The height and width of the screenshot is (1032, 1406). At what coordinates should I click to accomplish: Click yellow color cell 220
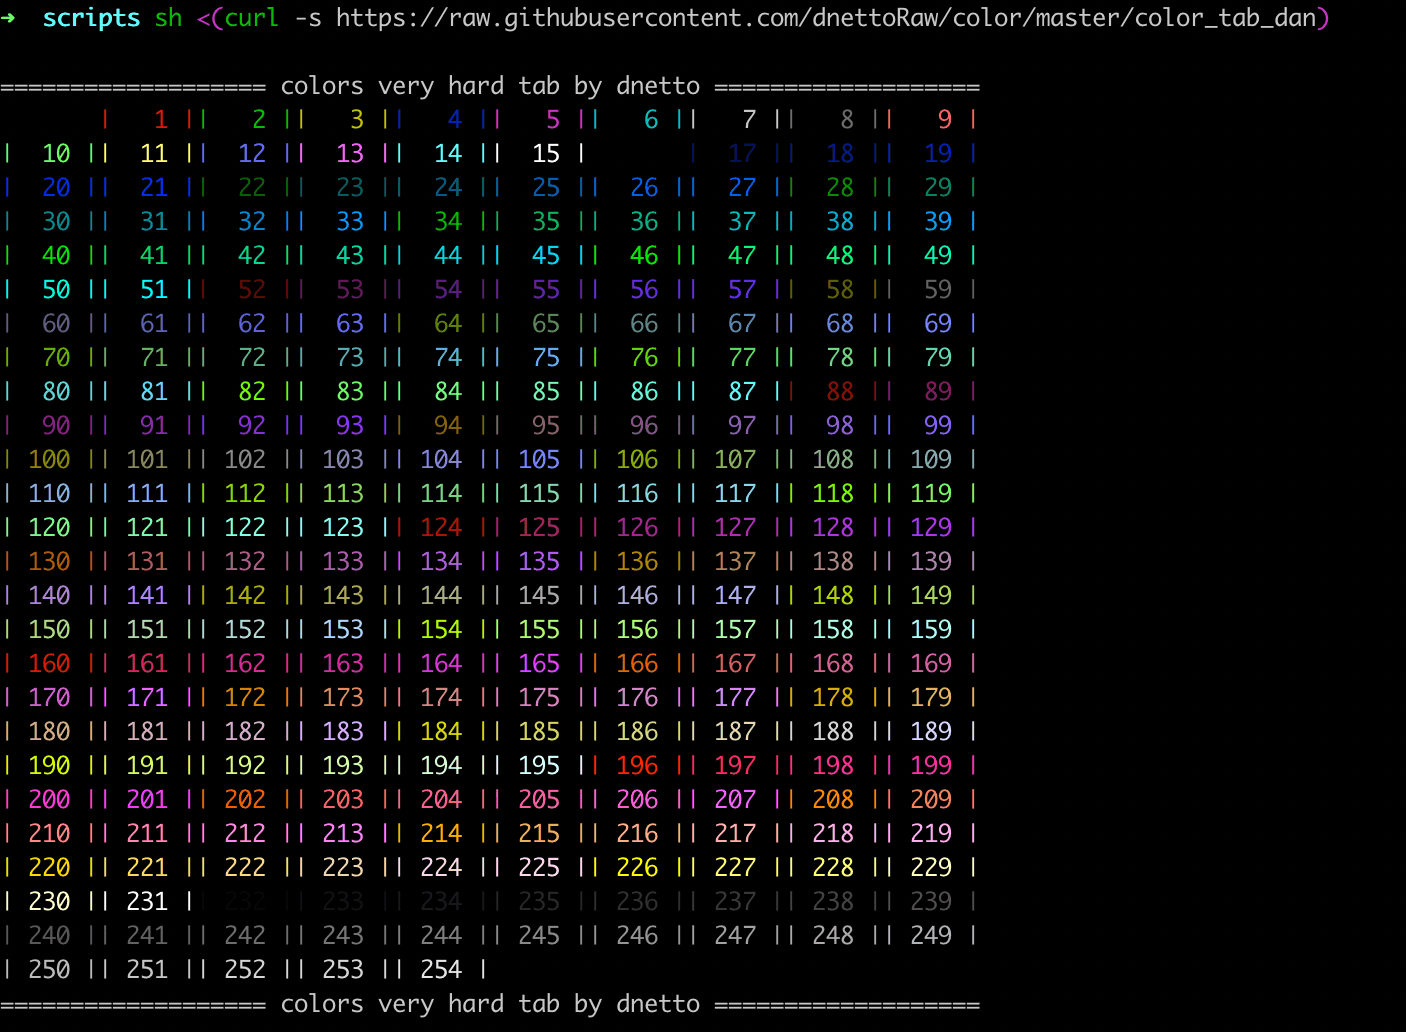pyautogui.click(x=49, y=868)
